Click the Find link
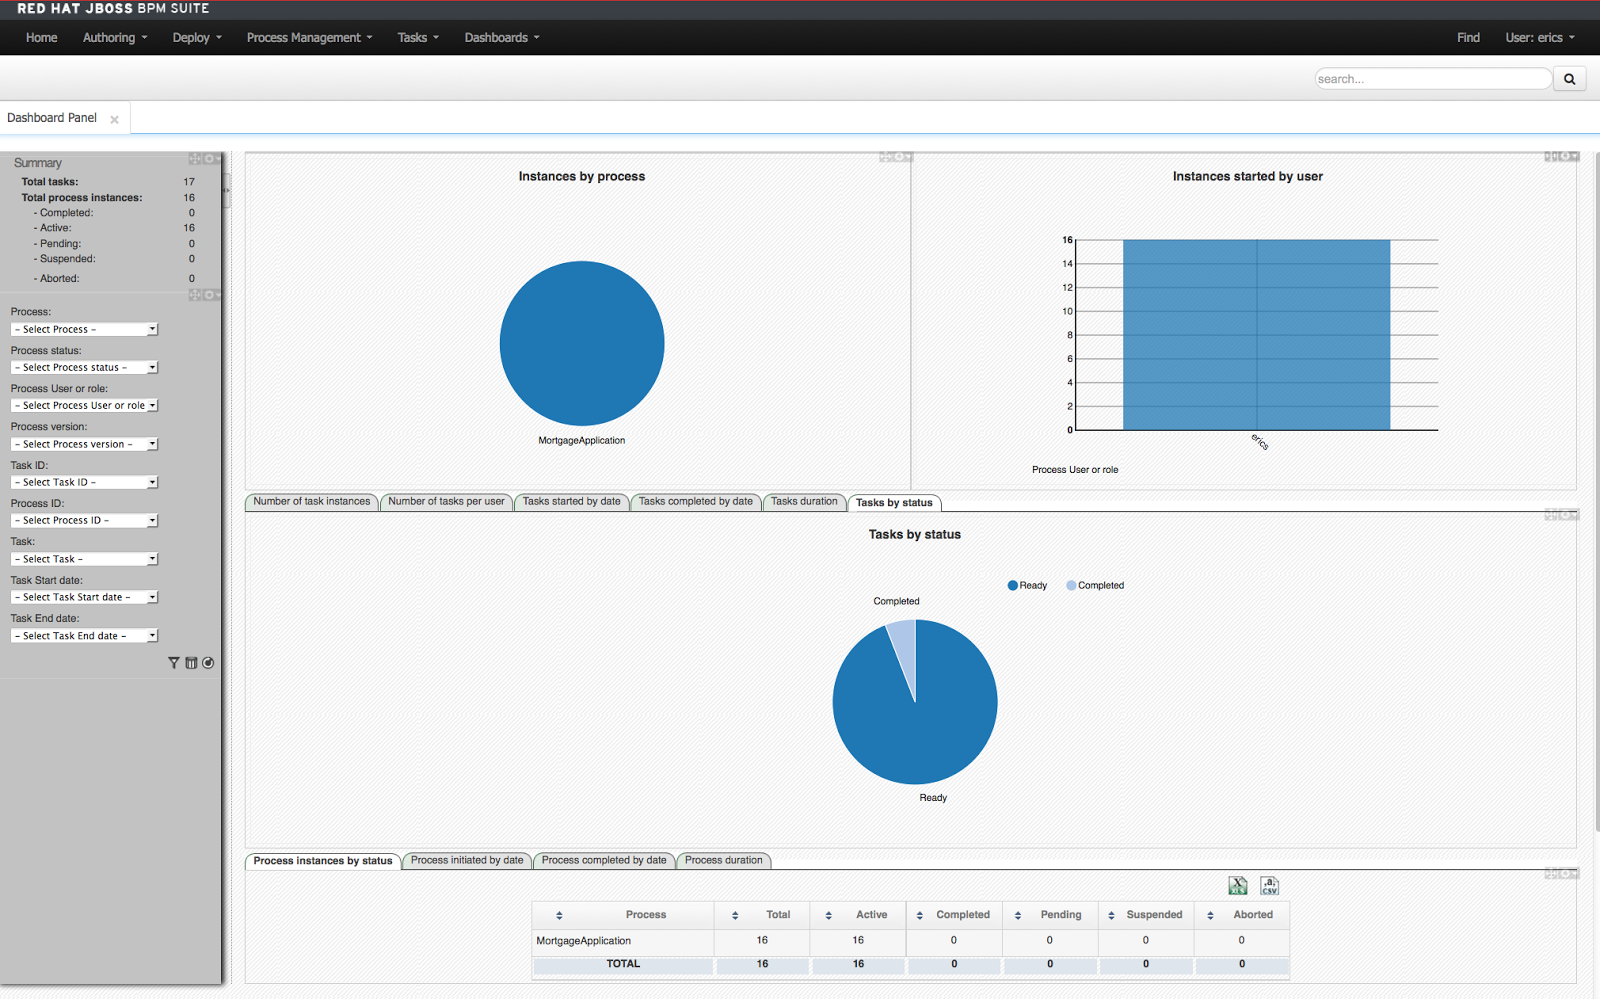The height and width of the screenshot is (999, 1600). coord(1468,37)
